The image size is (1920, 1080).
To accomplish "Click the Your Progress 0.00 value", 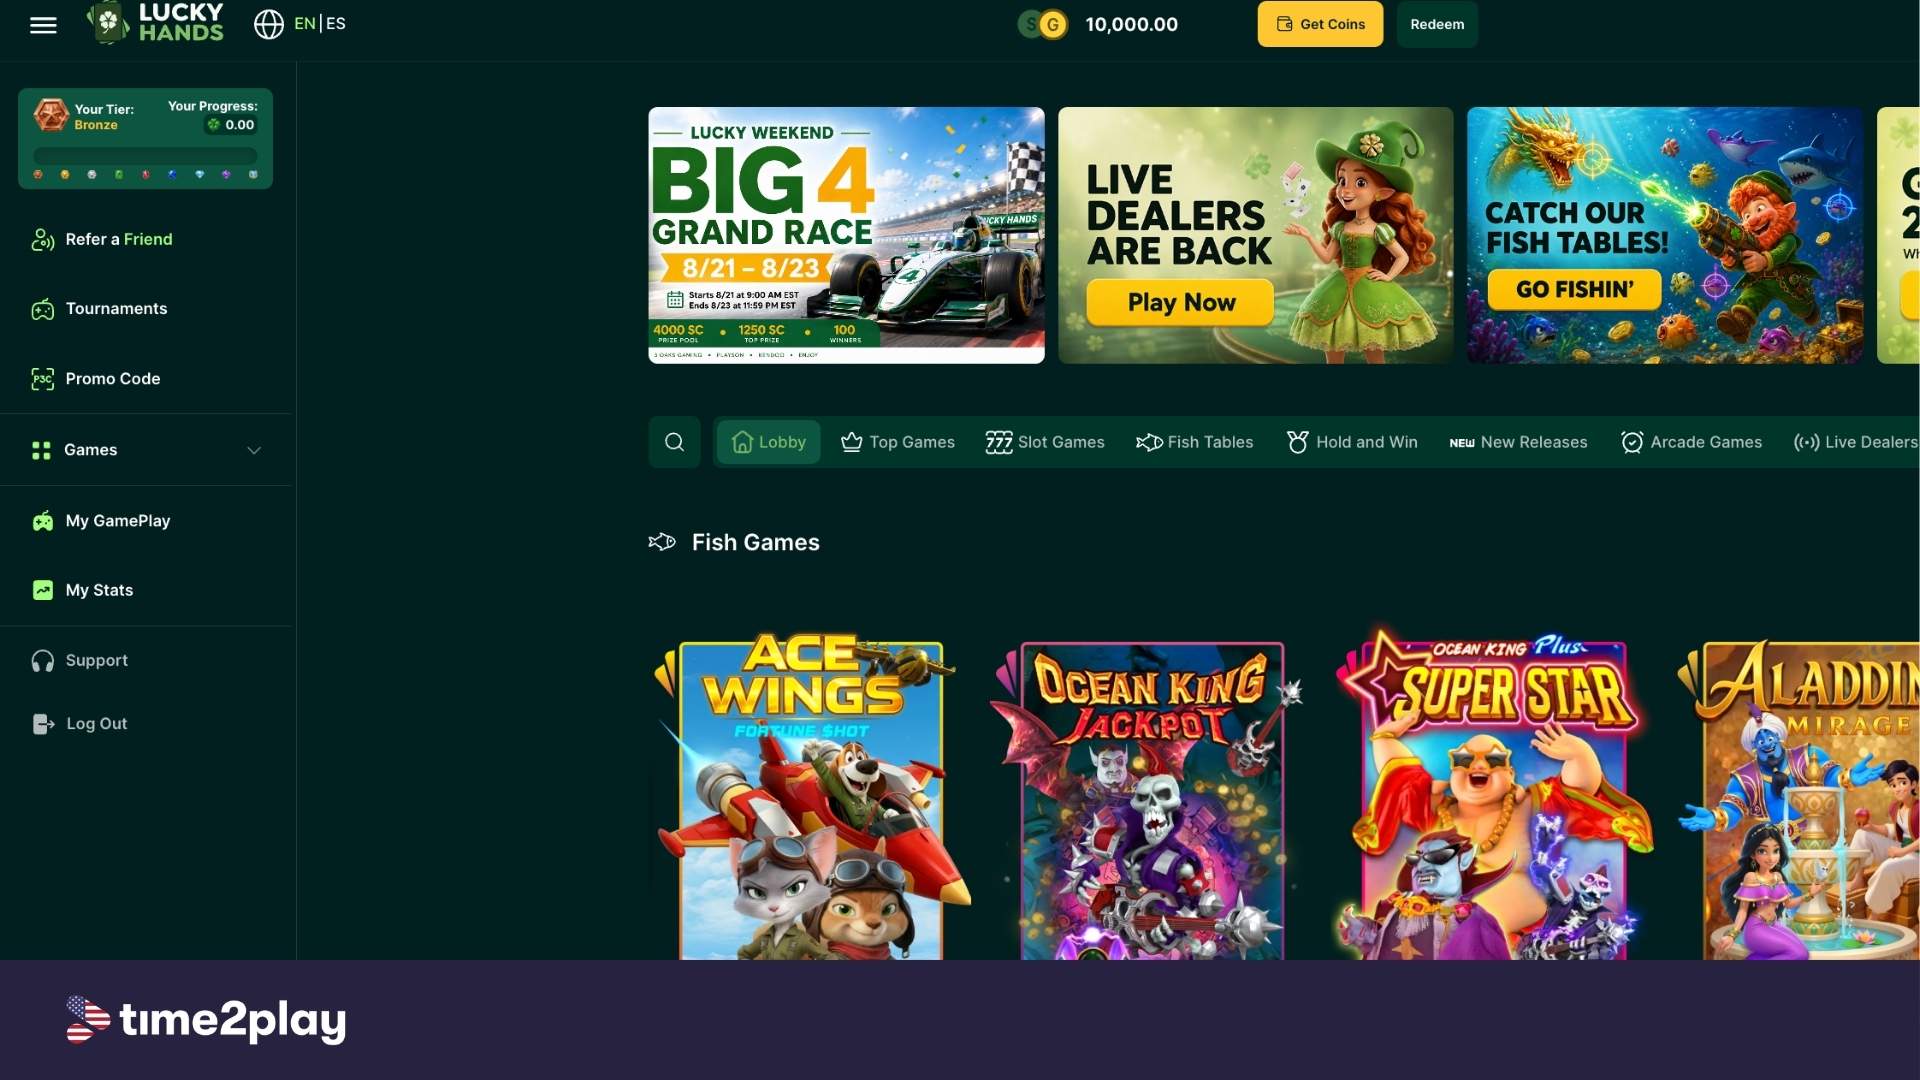I will 231,125.
